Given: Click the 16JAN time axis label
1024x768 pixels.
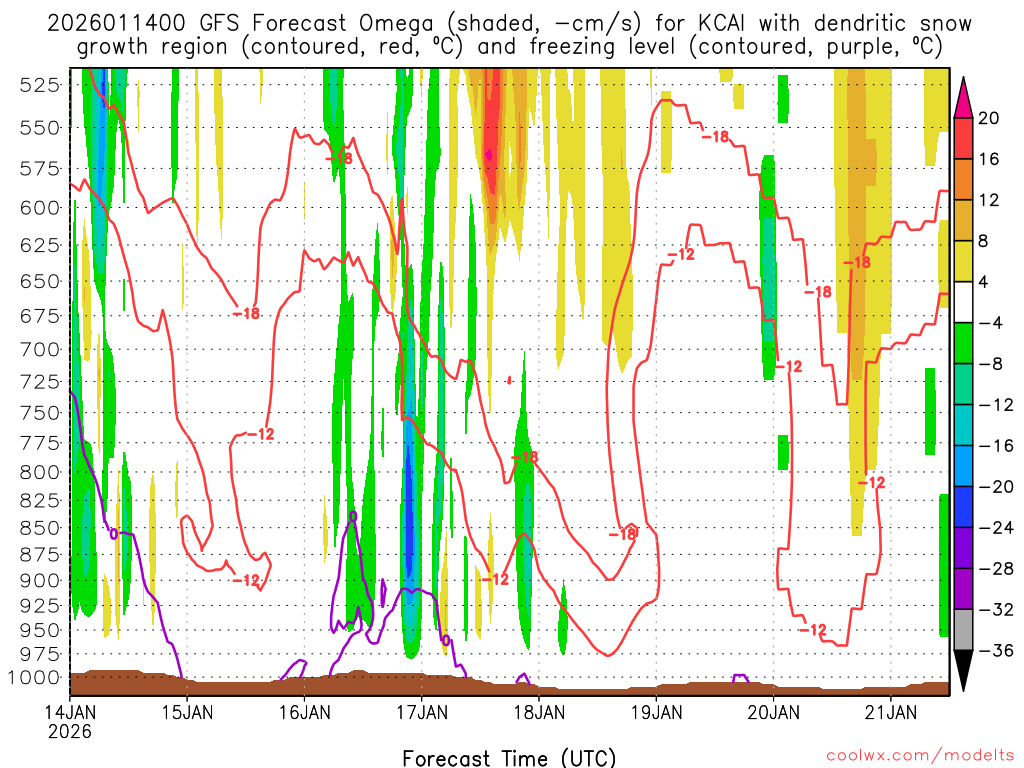Looking at the screenshot, I should 304,712.
